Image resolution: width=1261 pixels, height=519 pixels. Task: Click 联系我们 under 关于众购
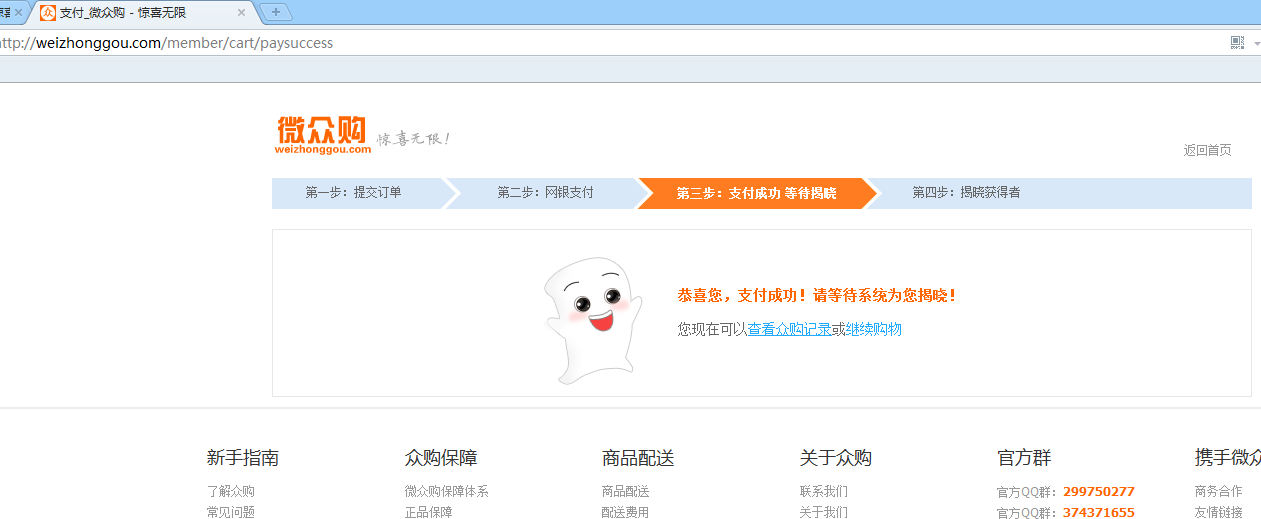(824, 491)
